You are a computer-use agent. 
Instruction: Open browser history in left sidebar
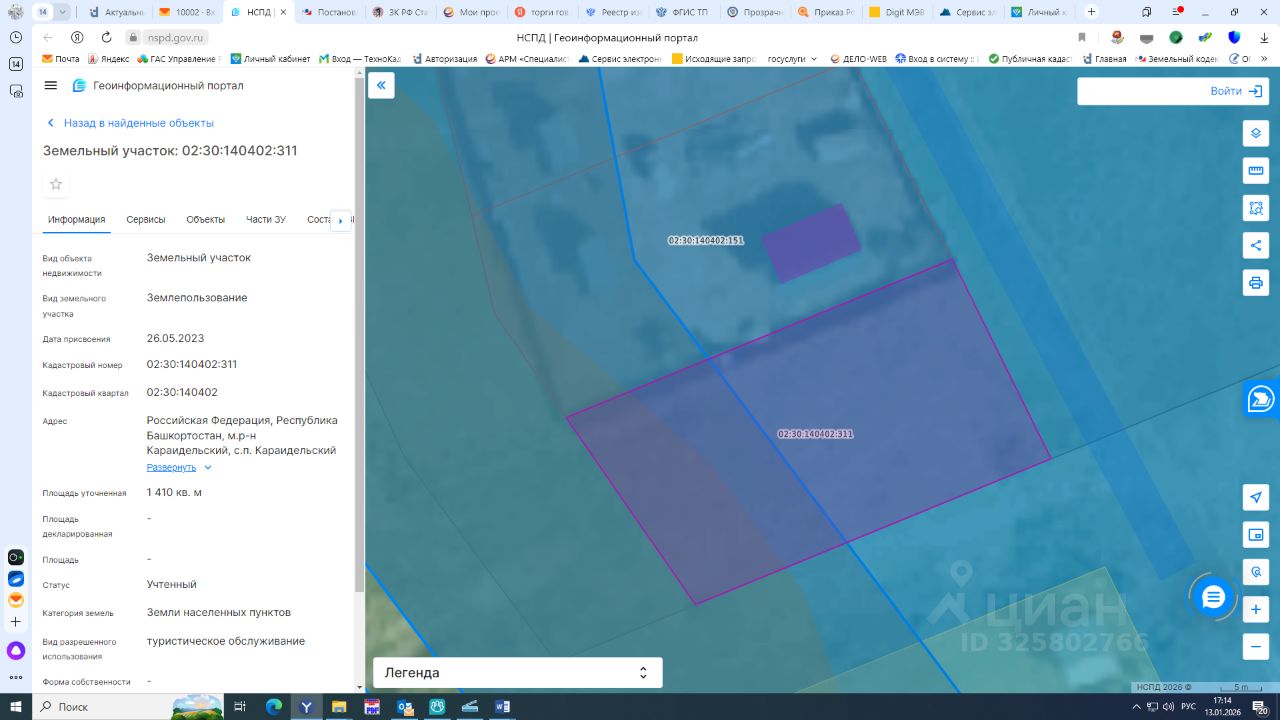[16, 37]
